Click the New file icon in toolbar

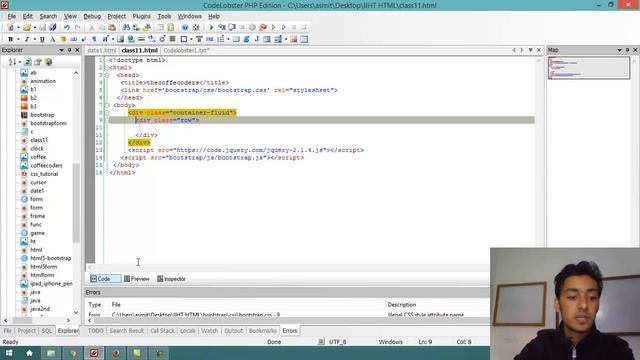pos(10,27)
